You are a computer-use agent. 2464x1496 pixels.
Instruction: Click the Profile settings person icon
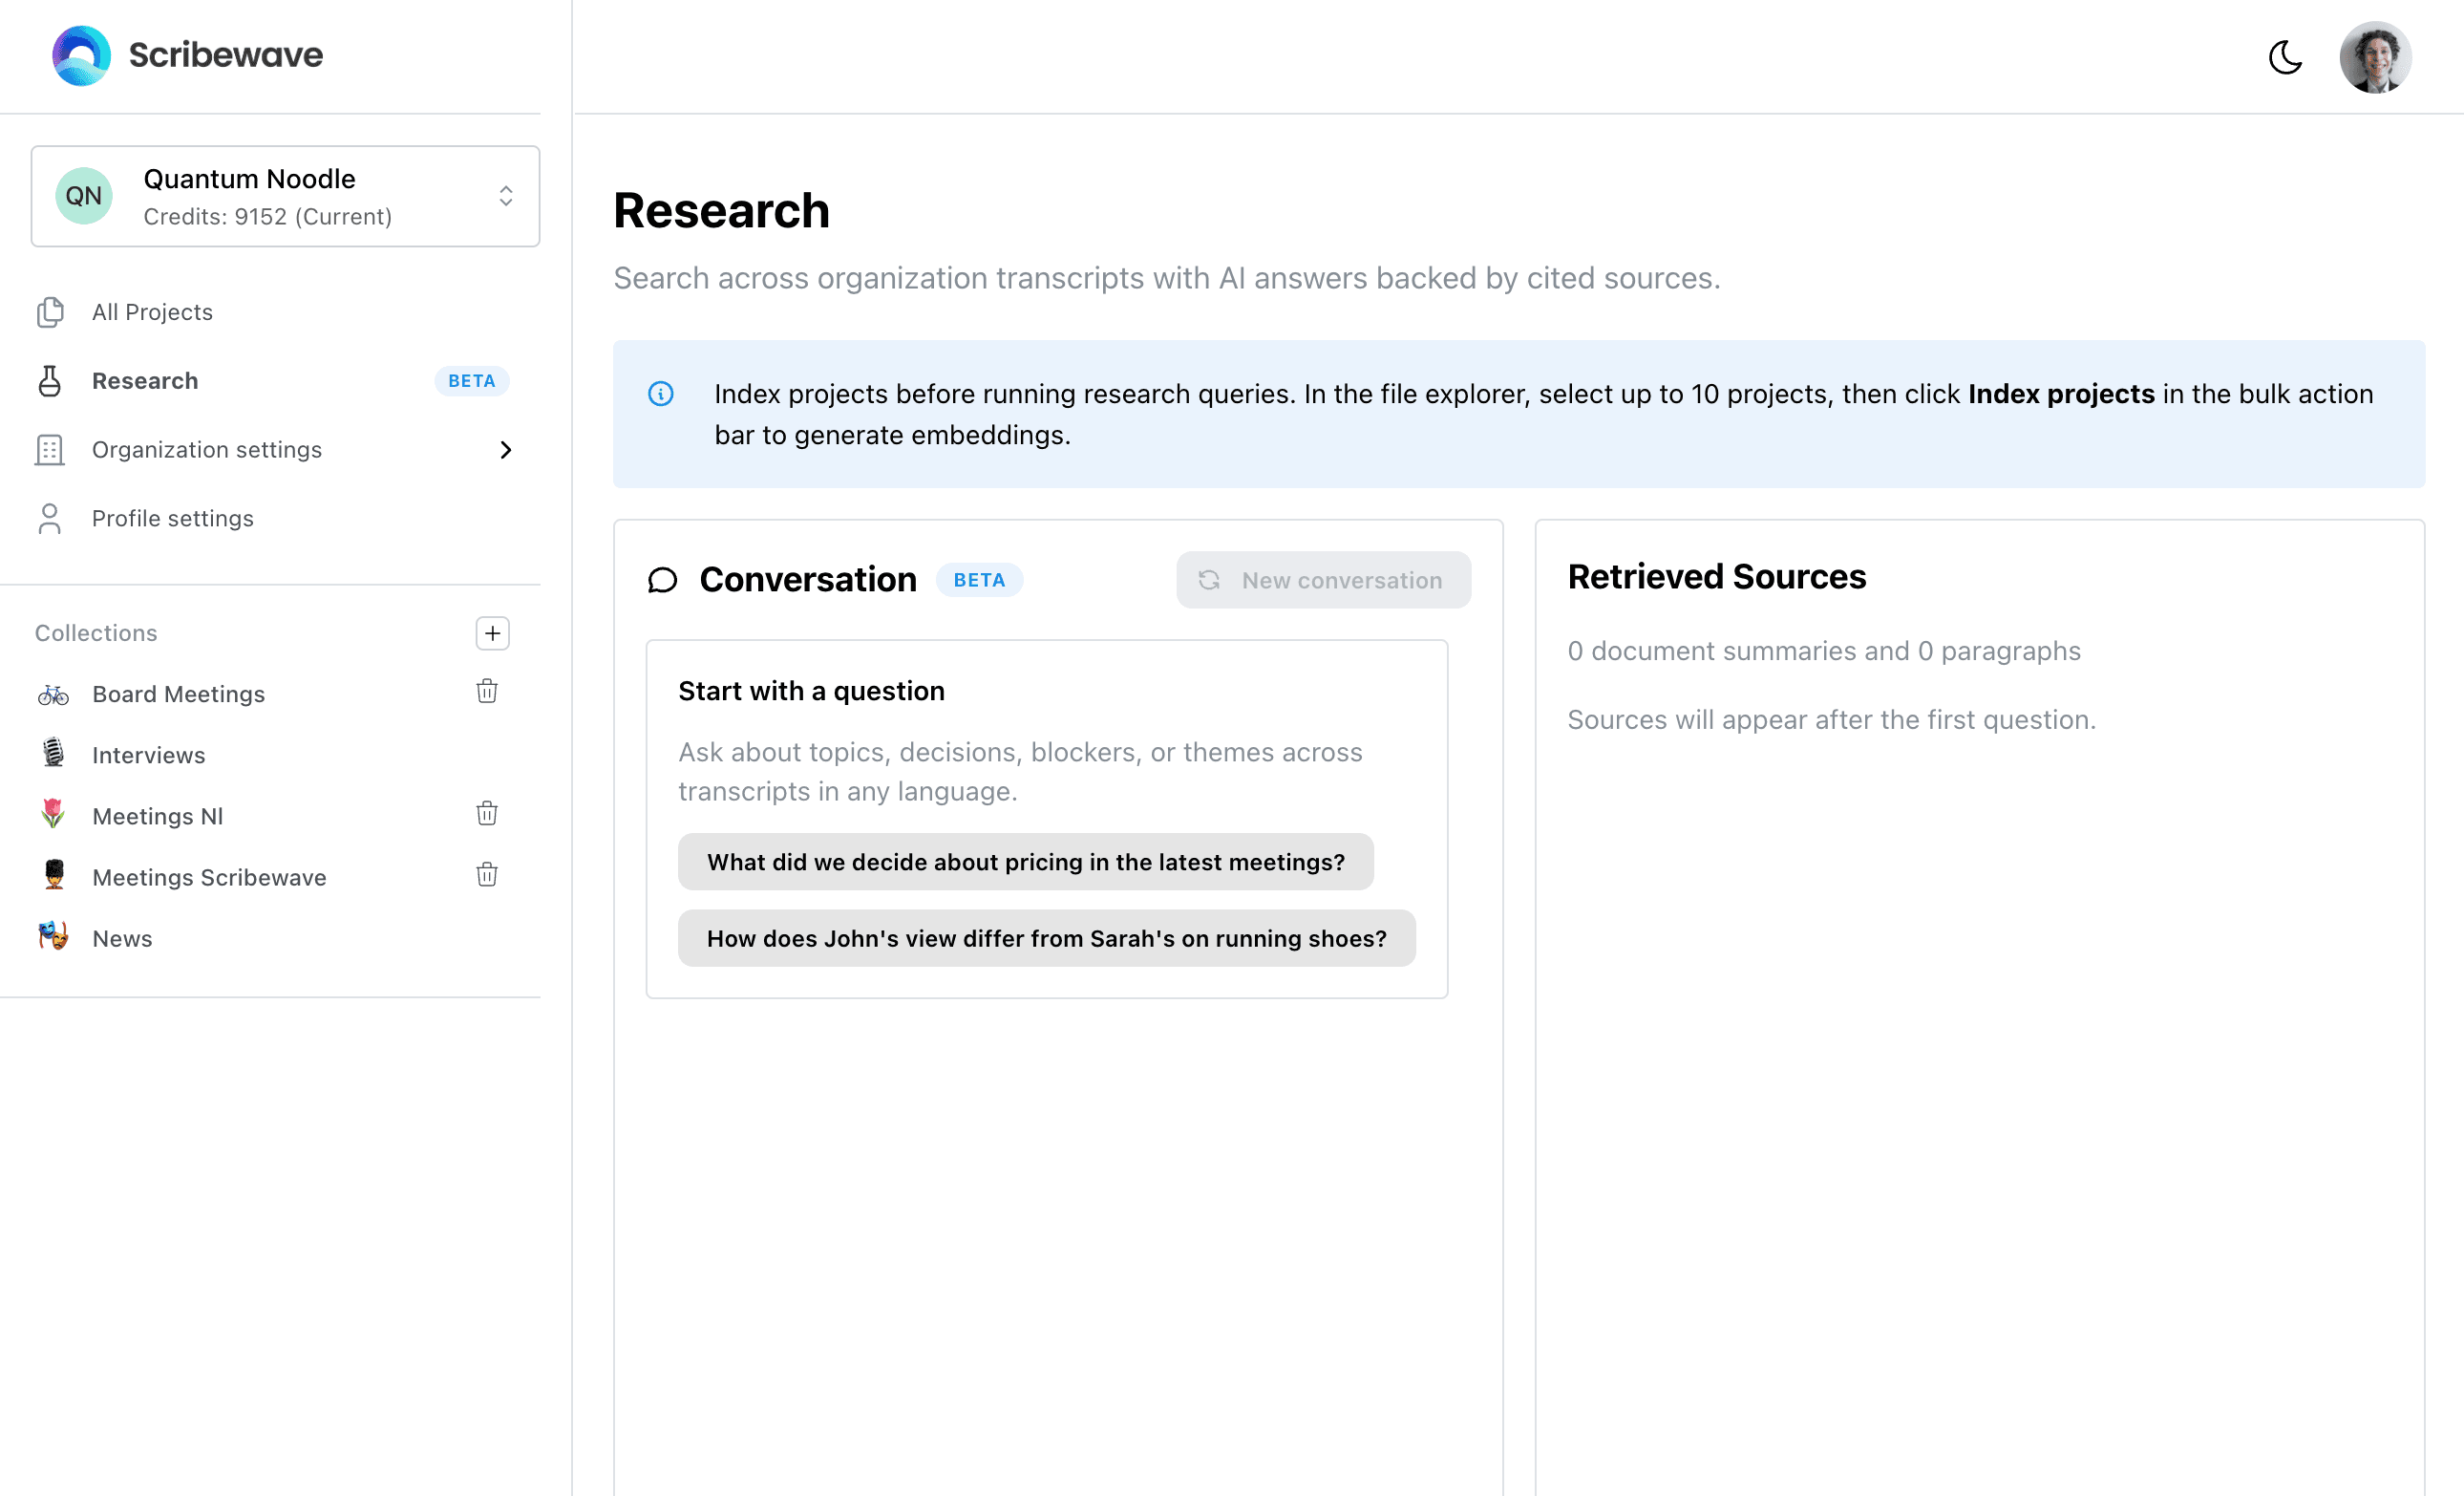tap(51, 517)
